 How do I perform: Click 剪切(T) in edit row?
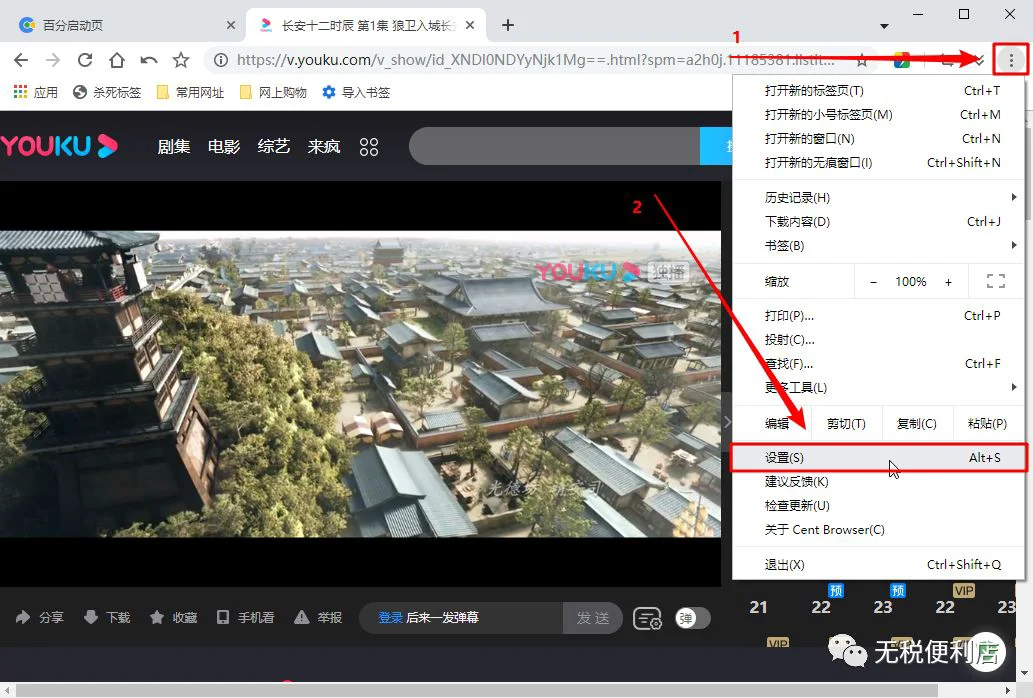point(846,423)
